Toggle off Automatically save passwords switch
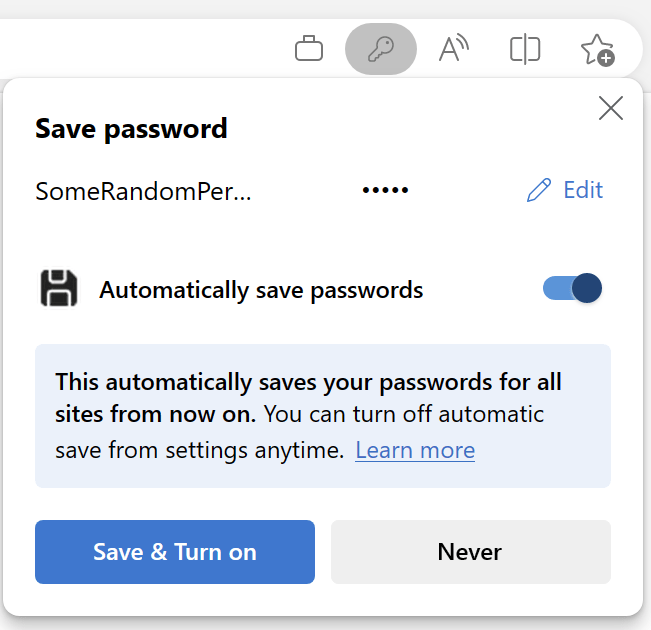The width and height of the screenshot is (651, 630). pyautogui.click(x=573, y=289)
